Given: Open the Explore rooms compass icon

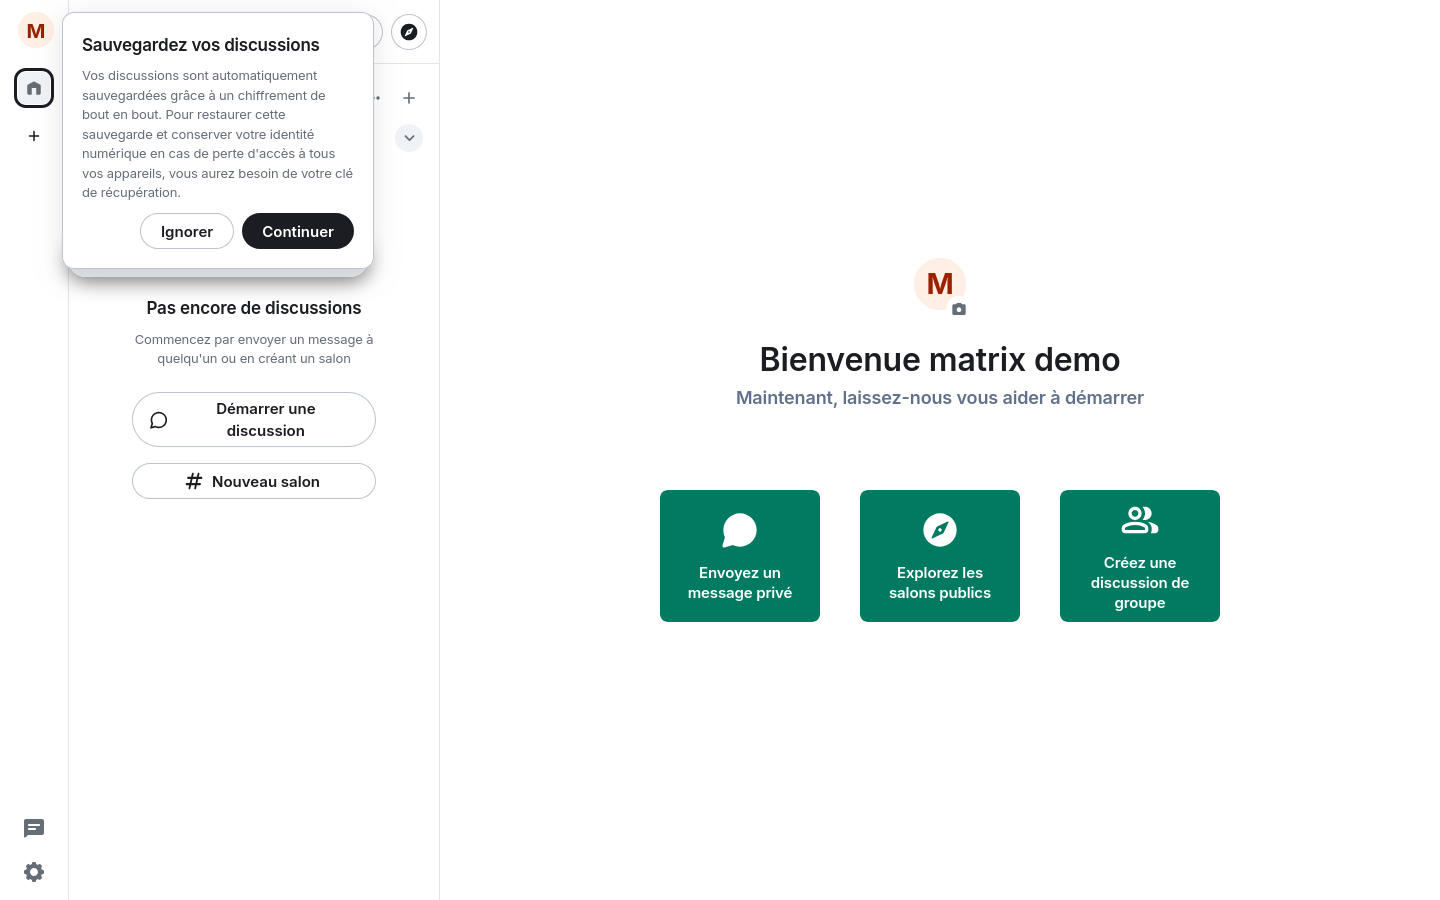Looking at the screenshot, I should pos(409,32).
